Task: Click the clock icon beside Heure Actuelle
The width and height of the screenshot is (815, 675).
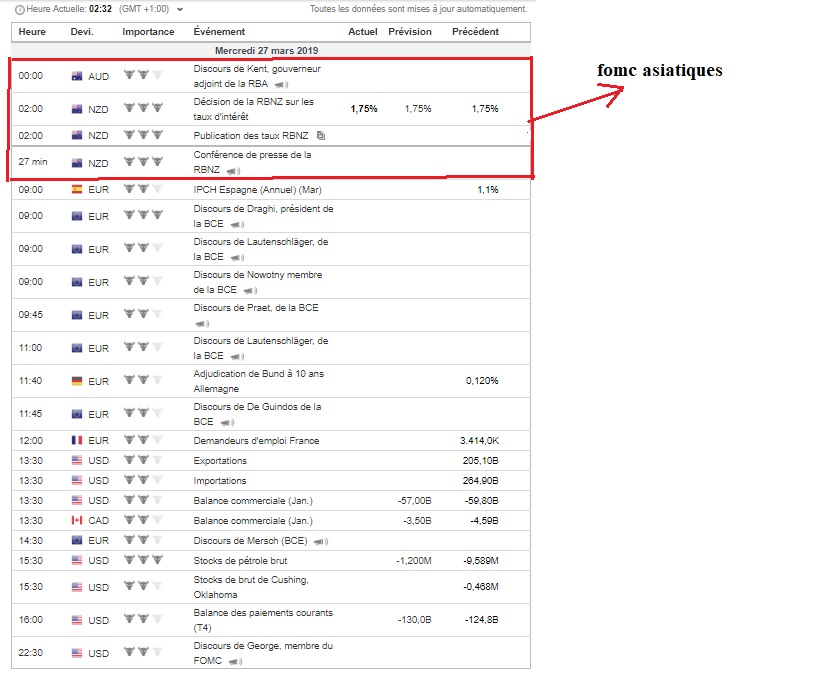Action: 20,9
